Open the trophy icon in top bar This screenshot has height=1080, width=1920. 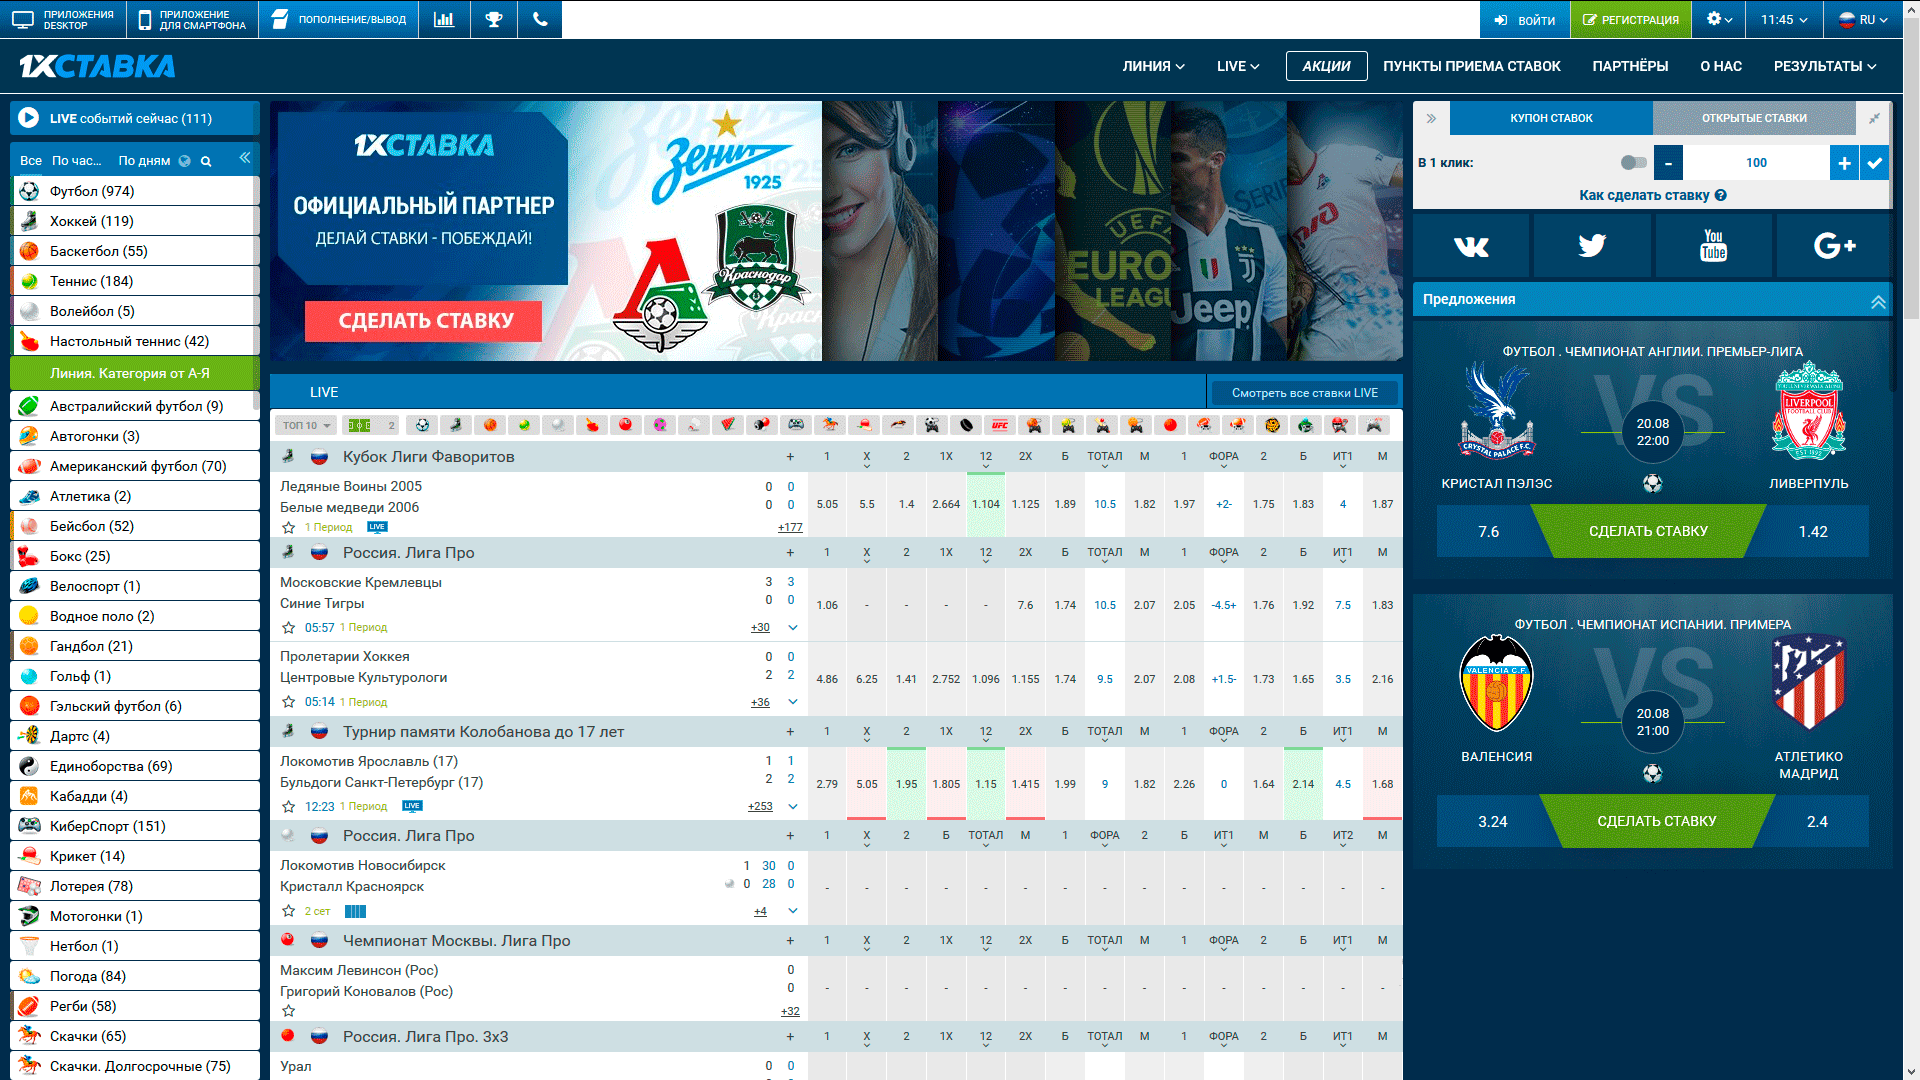pyautogui.click(x=494, y=19)
